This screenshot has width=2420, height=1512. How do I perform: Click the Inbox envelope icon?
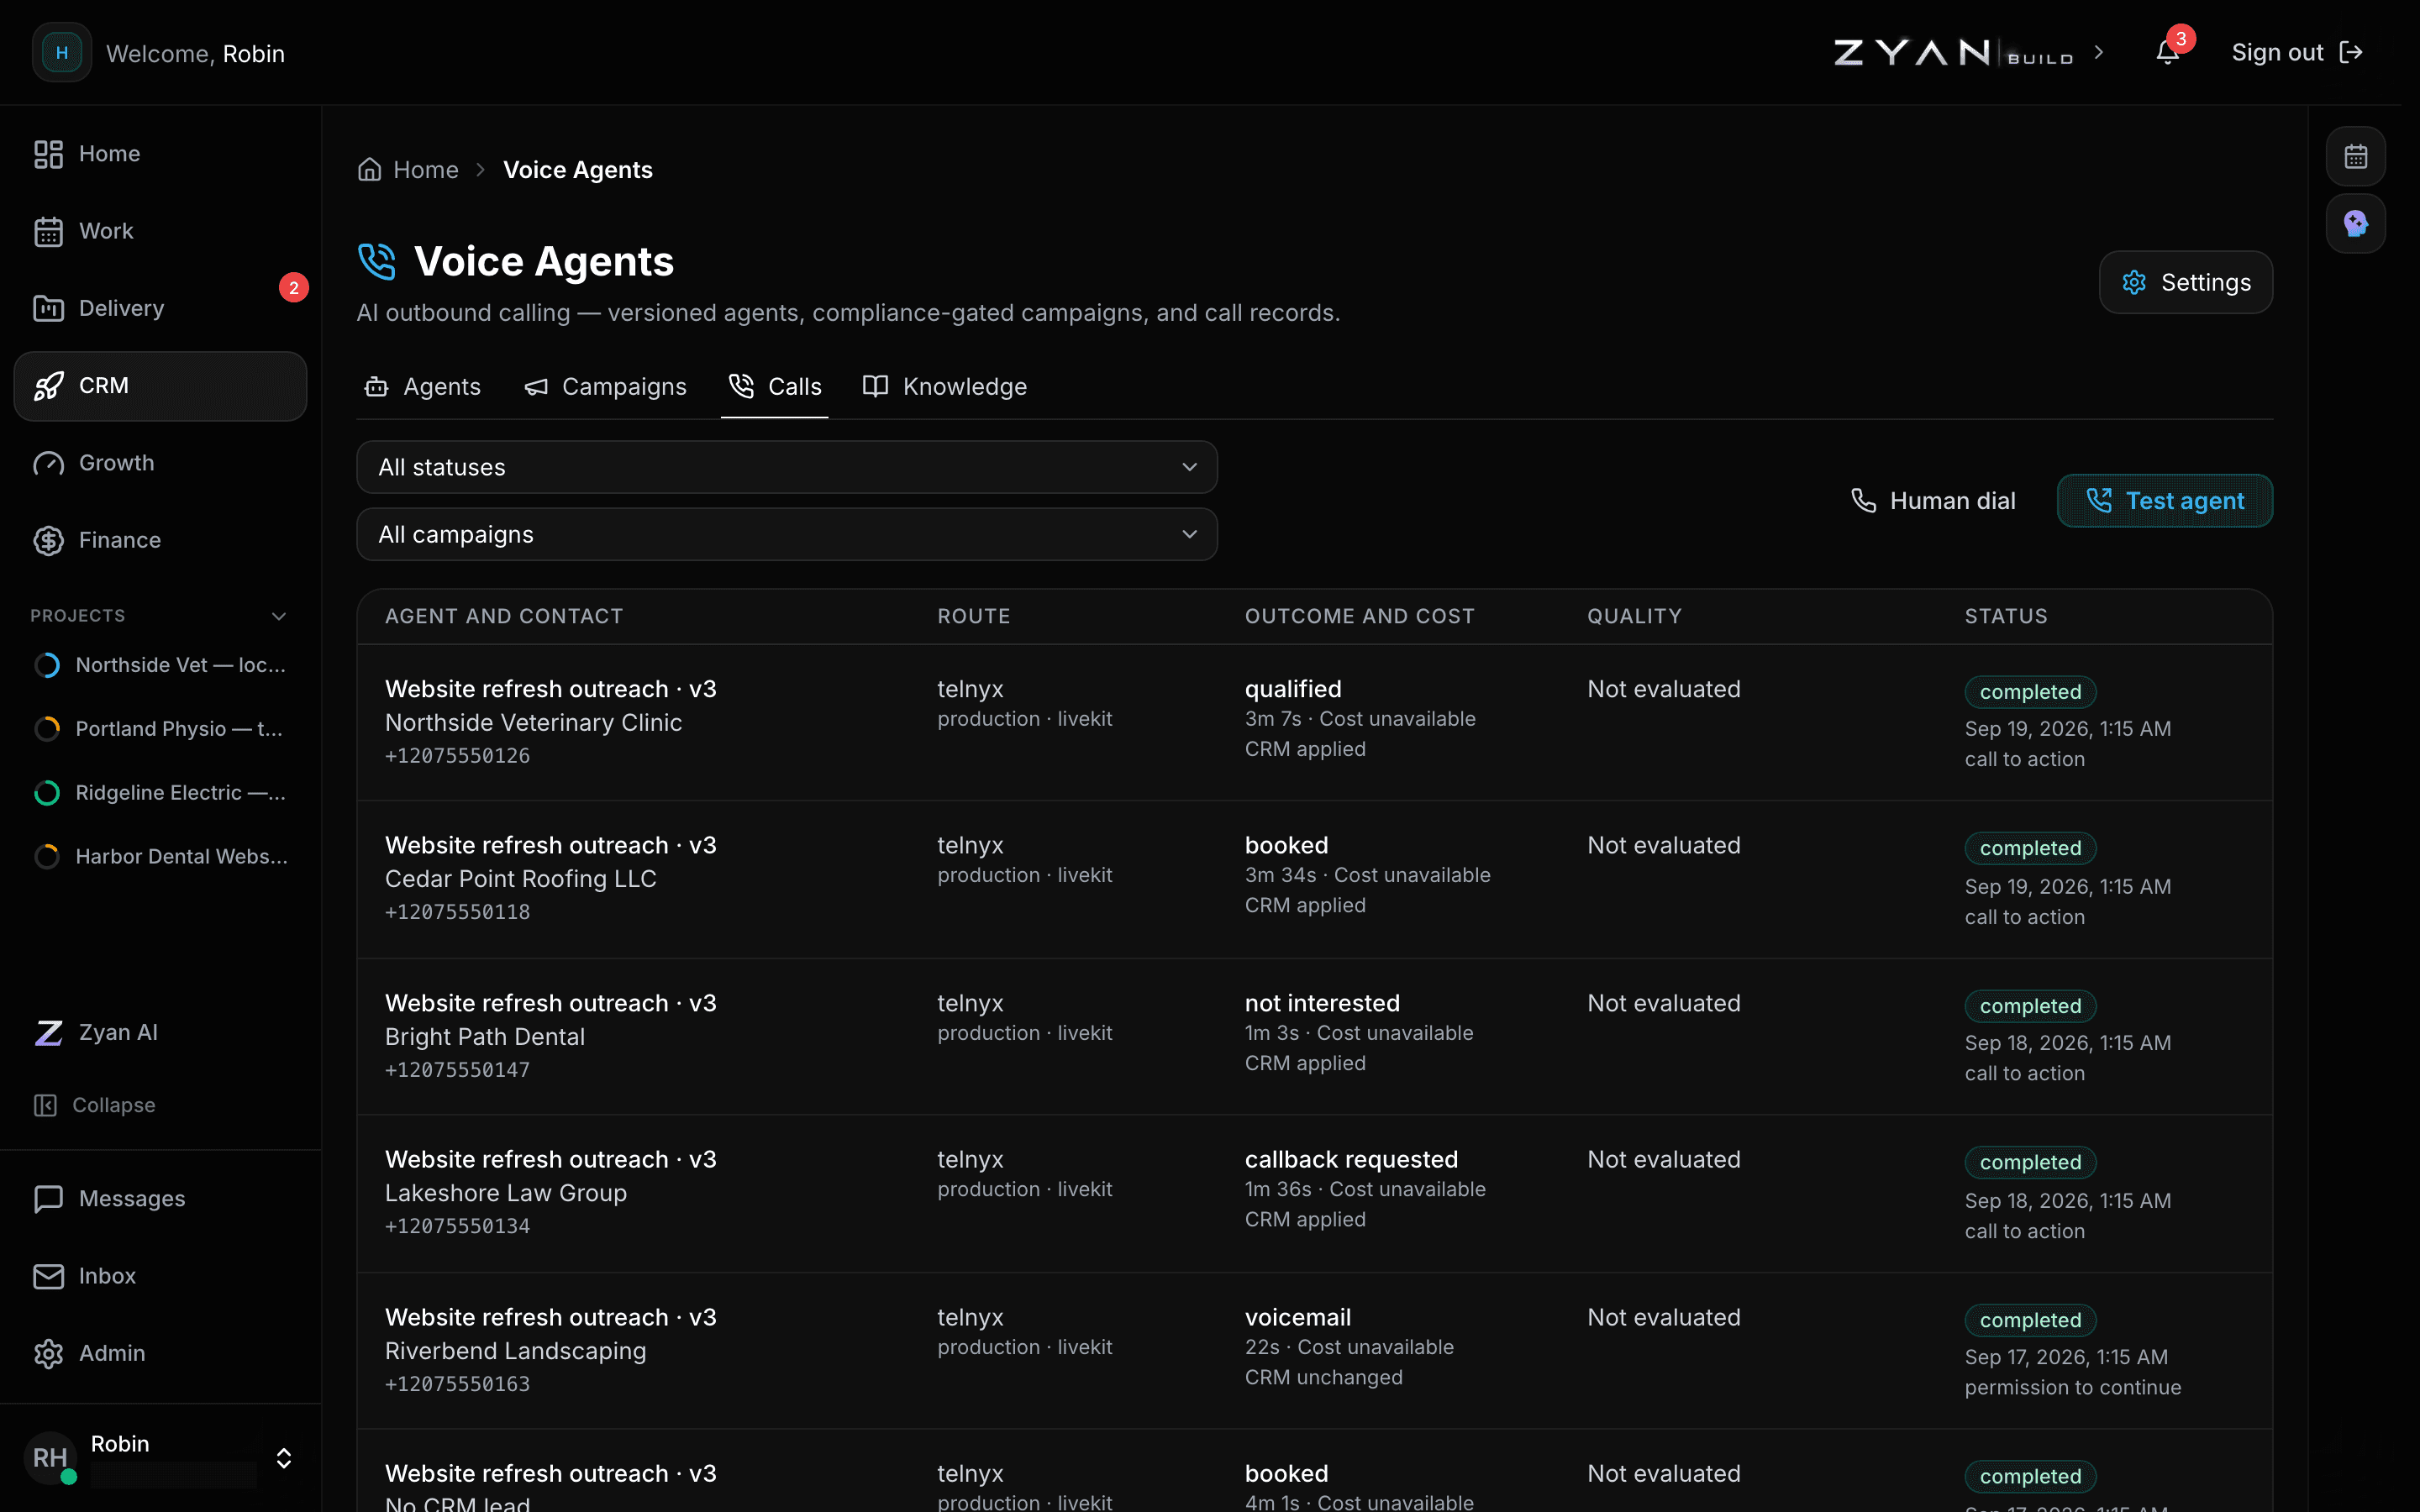point(48,1276)
